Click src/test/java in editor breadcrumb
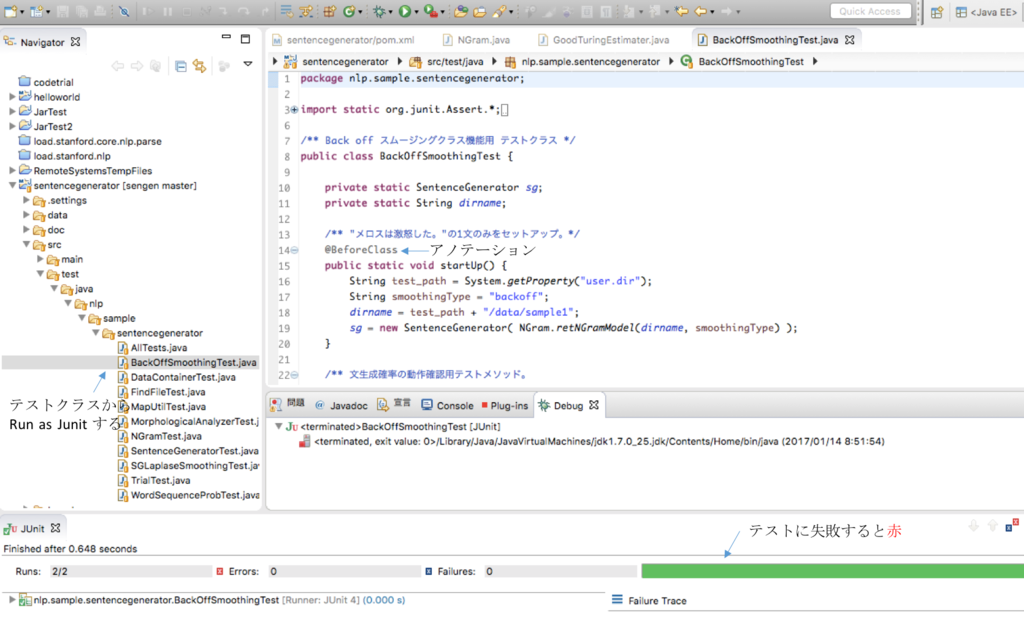This screenshot has width=1024, height=632. click(455, 61)
